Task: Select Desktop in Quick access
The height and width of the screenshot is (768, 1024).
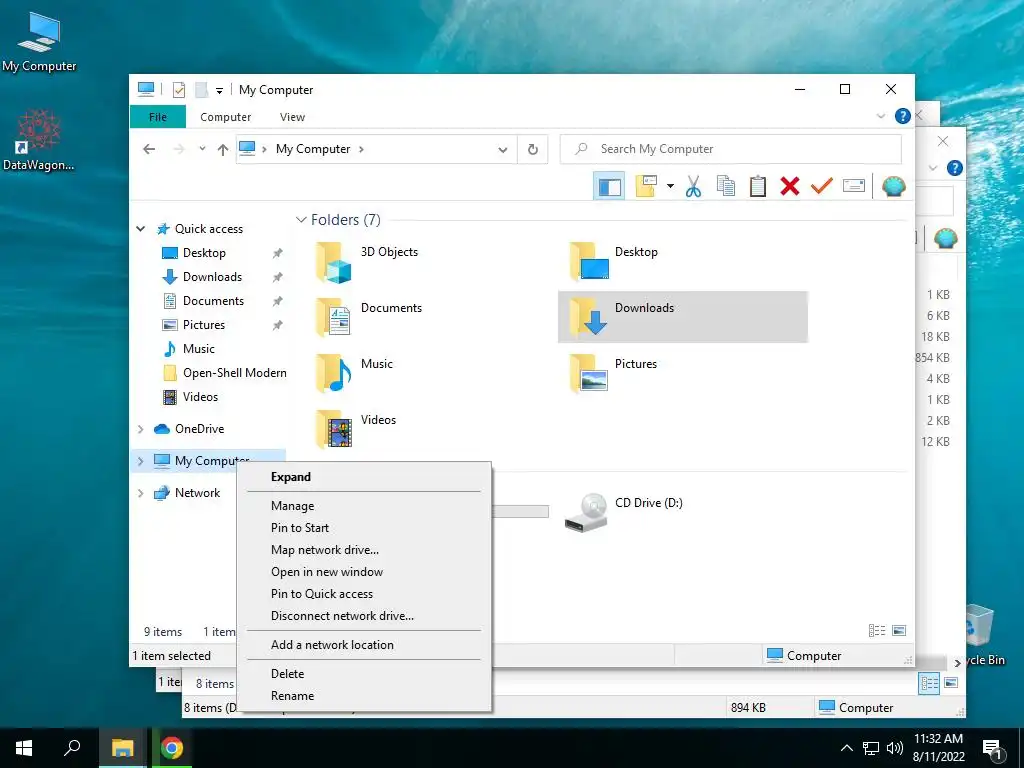Action: [204, 253]
